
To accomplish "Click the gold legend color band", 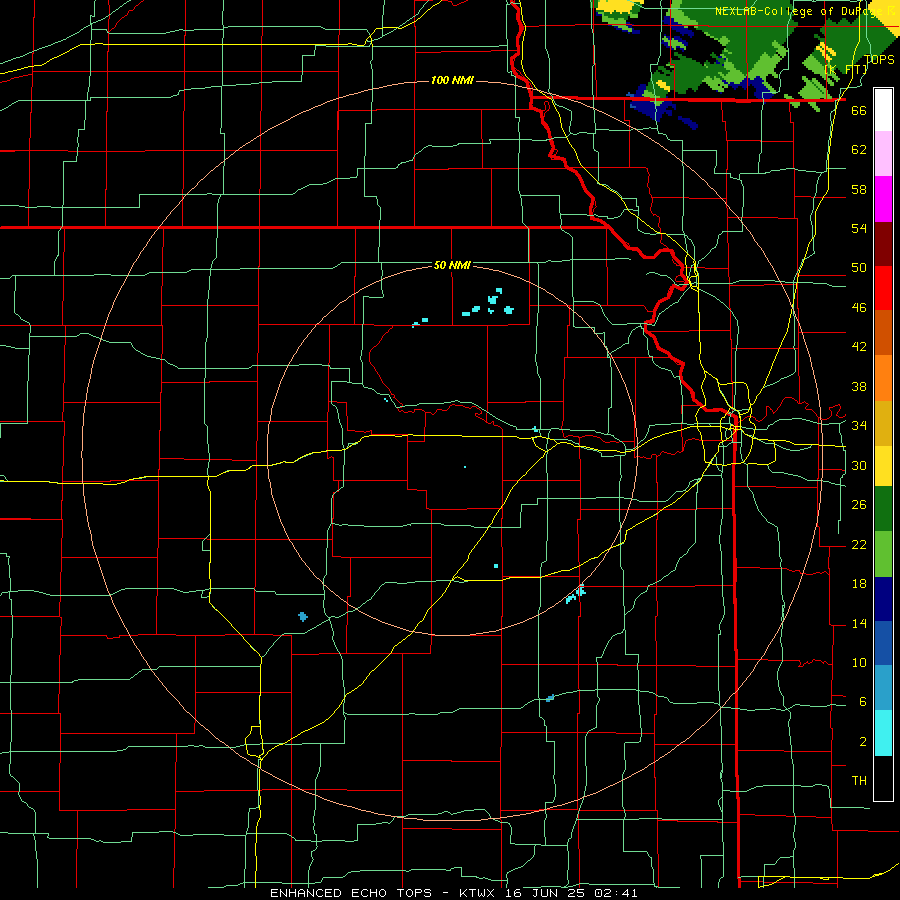I will coord(883,423).
